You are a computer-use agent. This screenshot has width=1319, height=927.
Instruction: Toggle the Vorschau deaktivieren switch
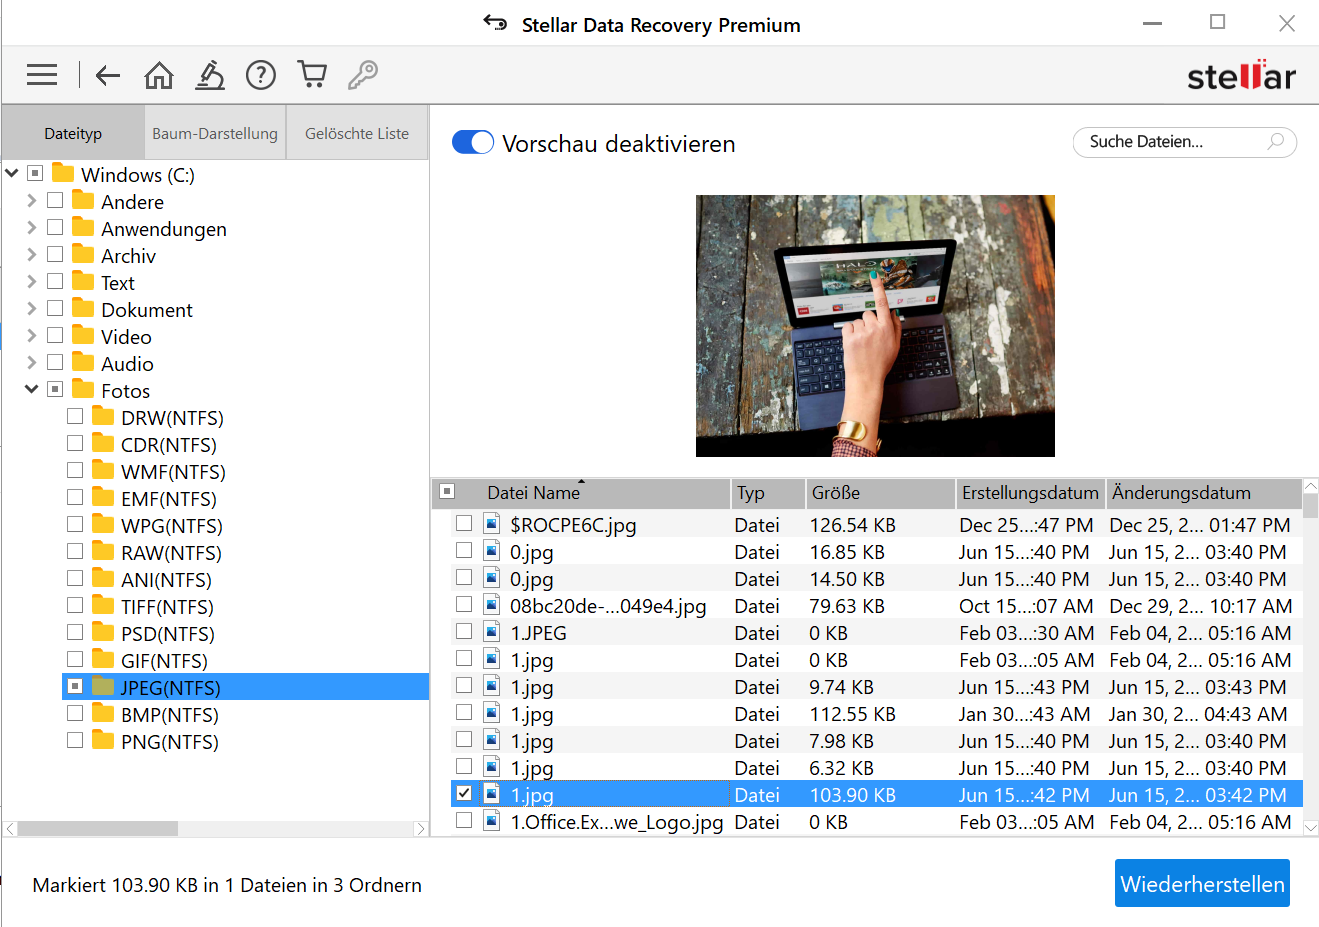[x=473, y=143]
